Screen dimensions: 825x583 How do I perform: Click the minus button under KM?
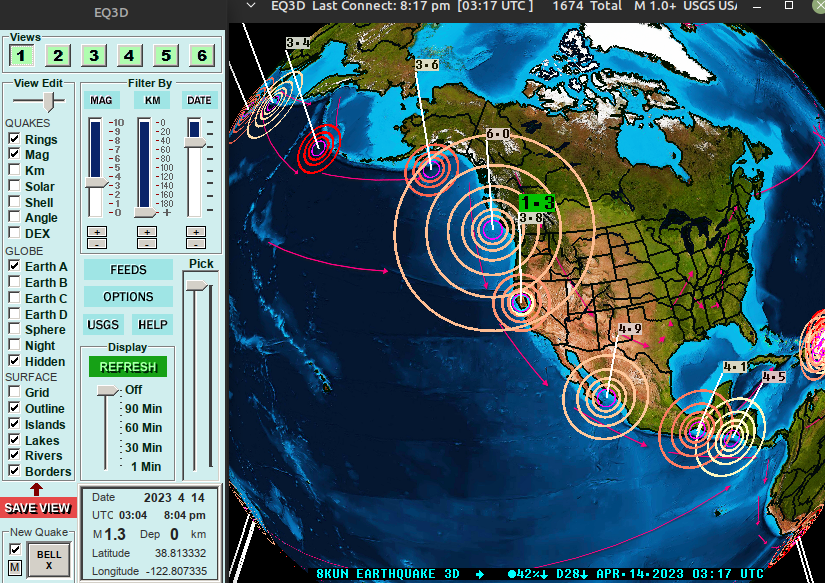tap(147, 244)
